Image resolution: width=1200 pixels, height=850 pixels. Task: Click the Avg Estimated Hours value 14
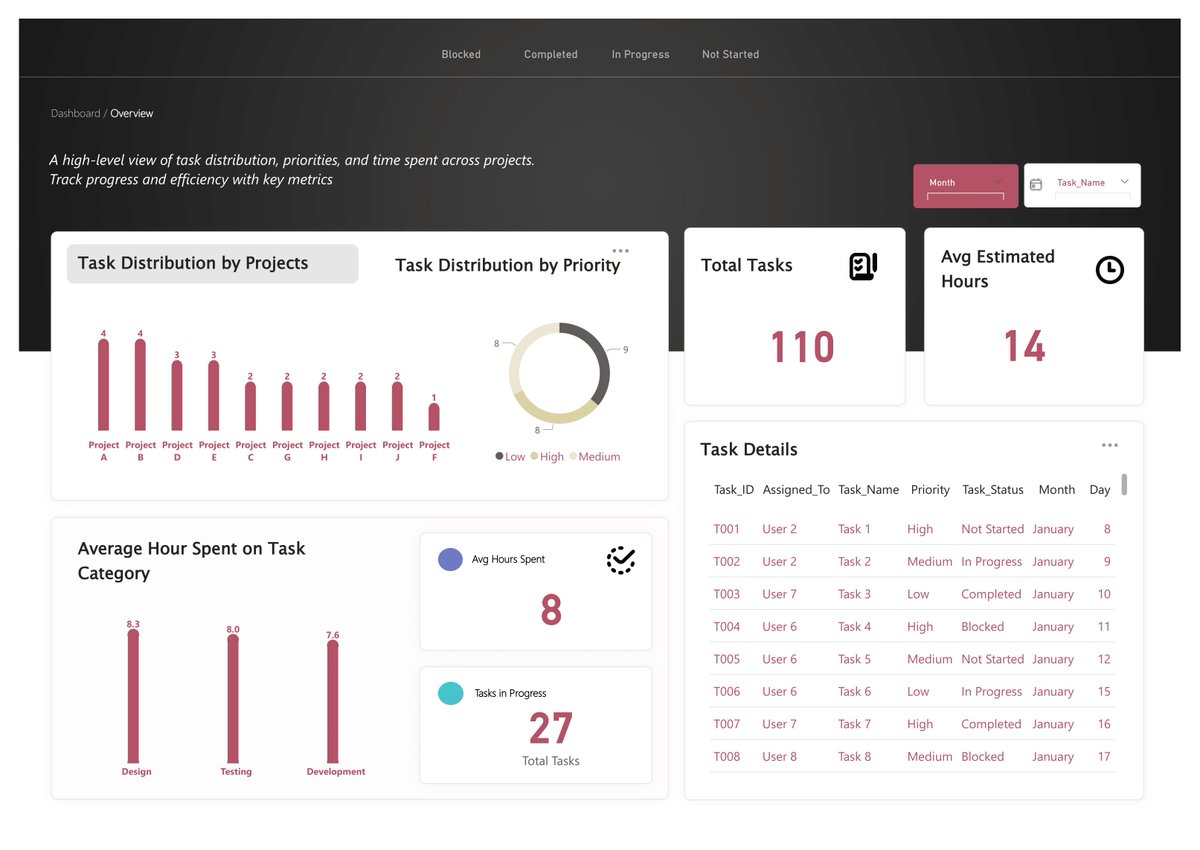click(x=1024, y=347)
